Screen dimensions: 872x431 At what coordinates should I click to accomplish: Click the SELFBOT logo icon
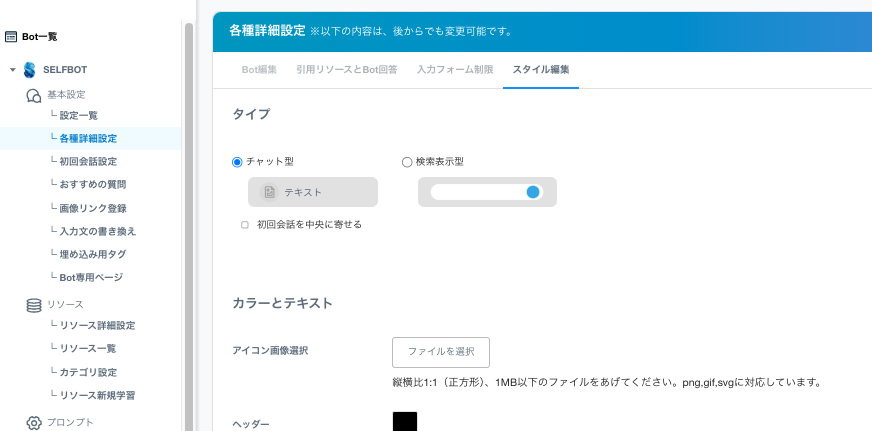click(29, 70)
